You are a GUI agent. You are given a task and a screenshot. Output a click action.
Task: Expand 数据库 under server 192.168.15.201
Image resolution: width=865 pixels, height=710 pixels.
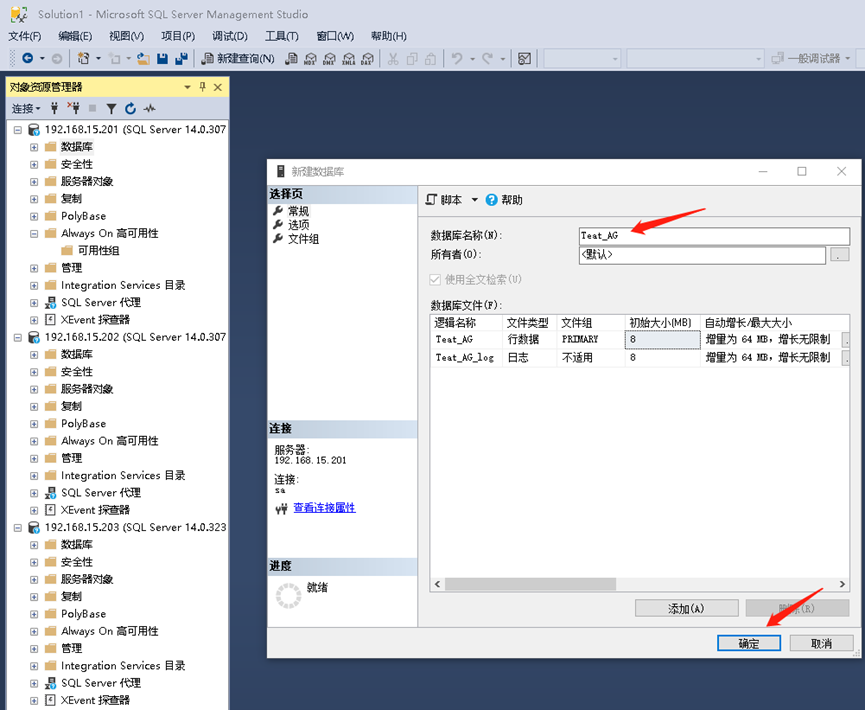point(34,147)
